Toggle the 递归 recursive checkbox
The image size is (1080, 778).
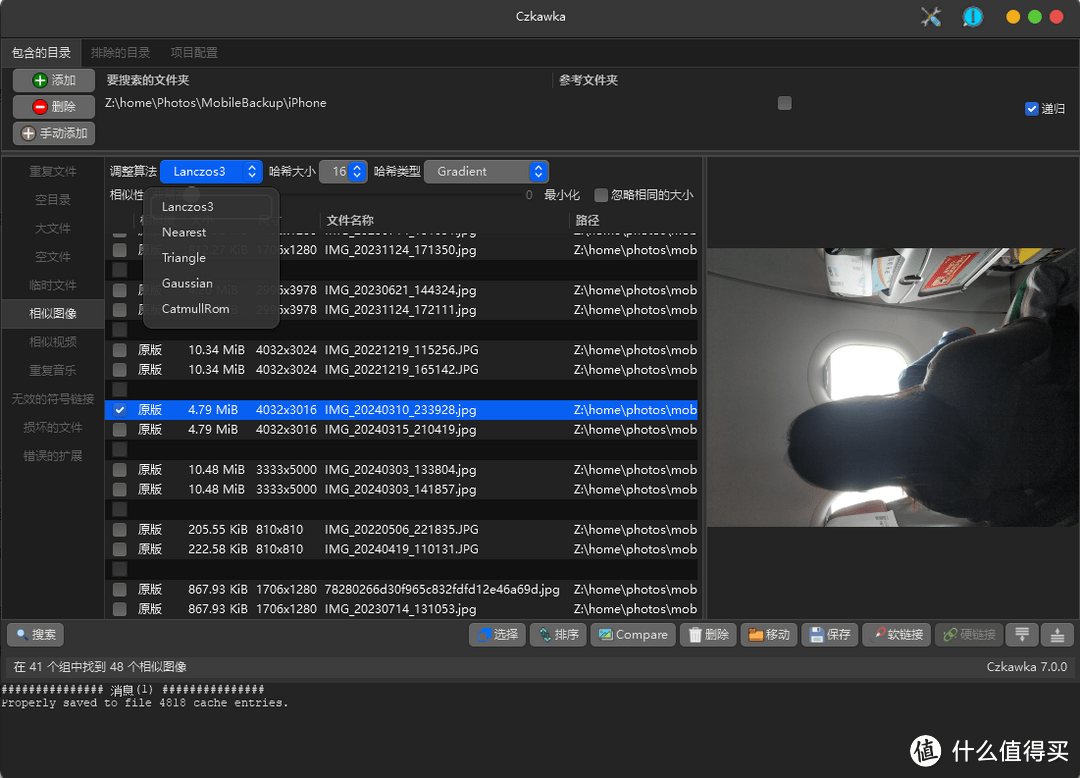(1032, 108)
